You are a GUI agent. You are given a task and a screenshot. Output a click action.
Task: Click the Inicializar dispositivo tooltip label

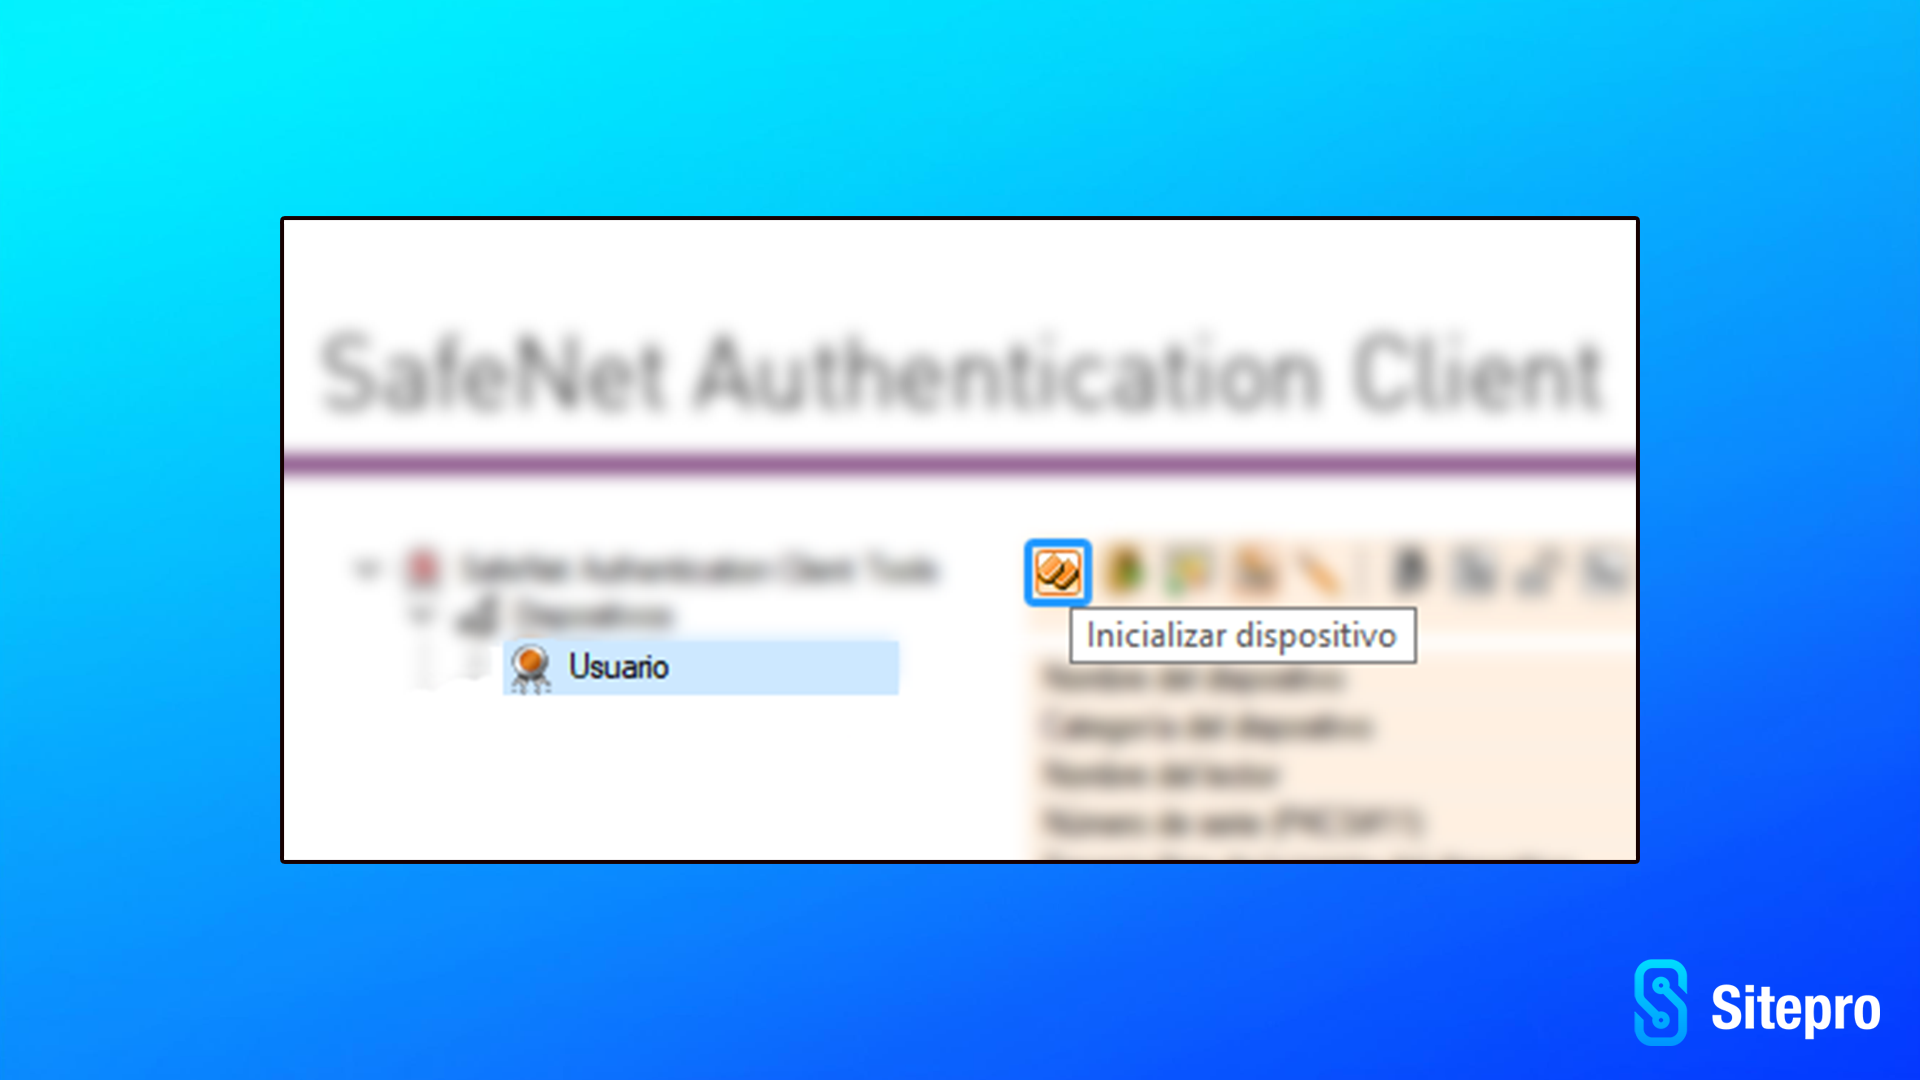(1242, 635)
